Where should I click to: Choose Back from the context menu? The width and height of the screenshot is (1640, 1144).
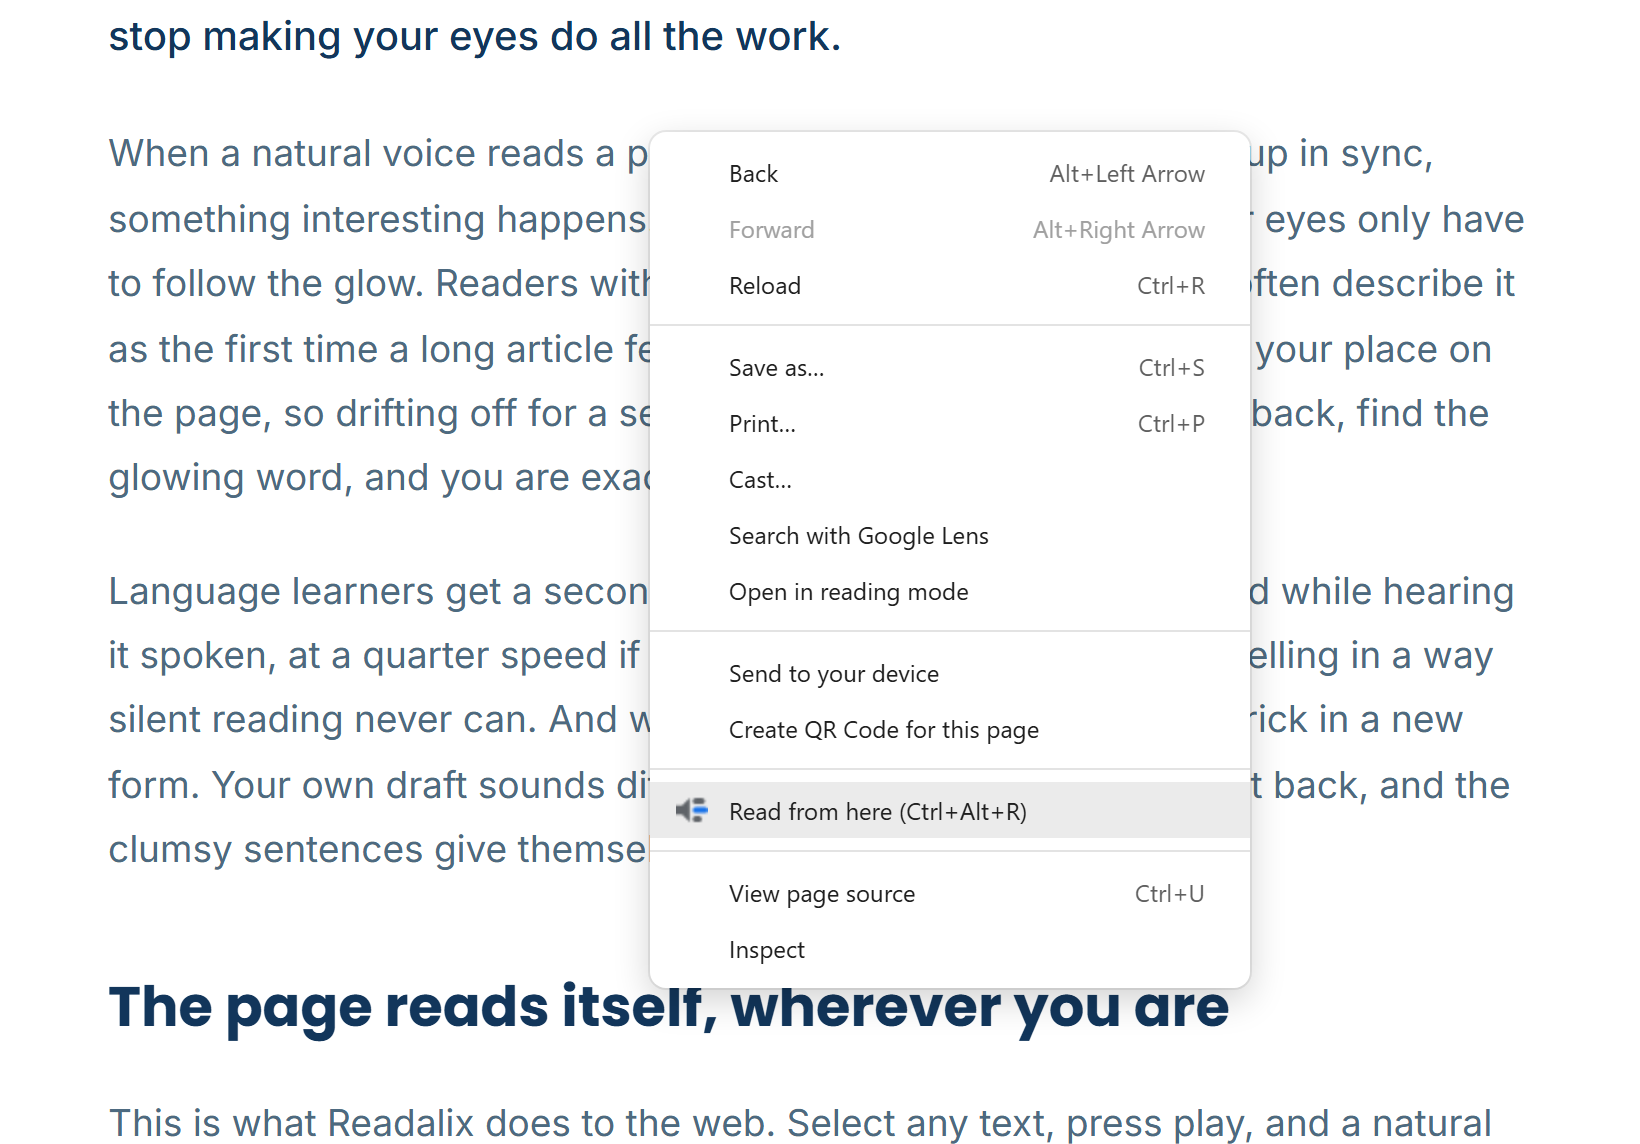pos(950,174)
